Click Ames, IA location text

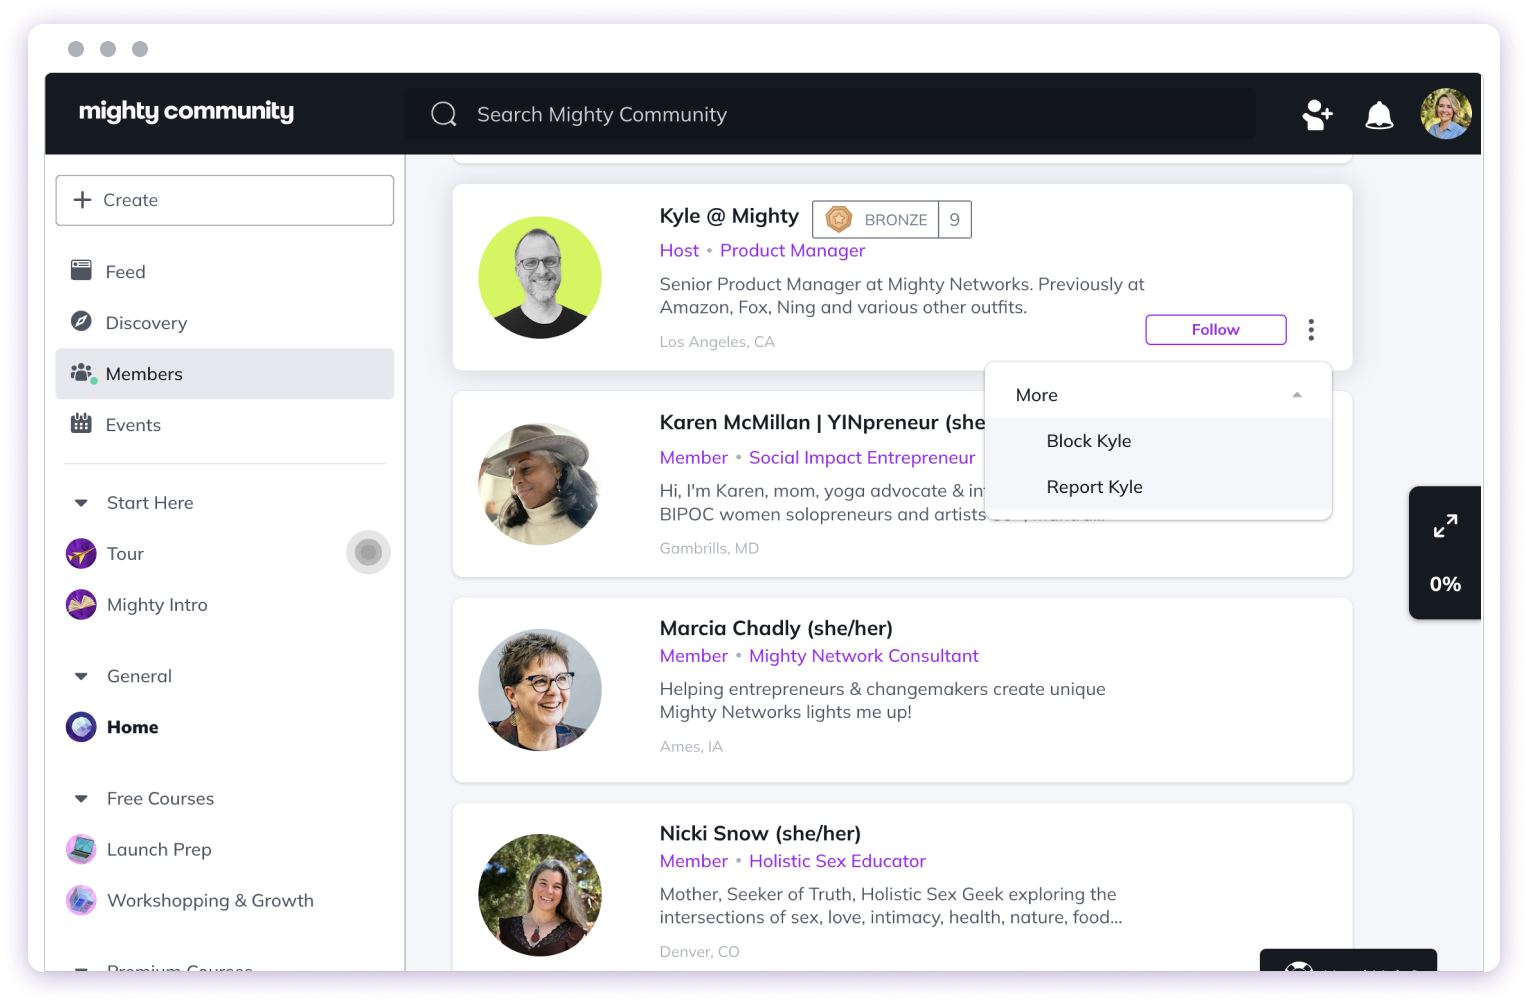pyautogui.click(x=691, y=747)
